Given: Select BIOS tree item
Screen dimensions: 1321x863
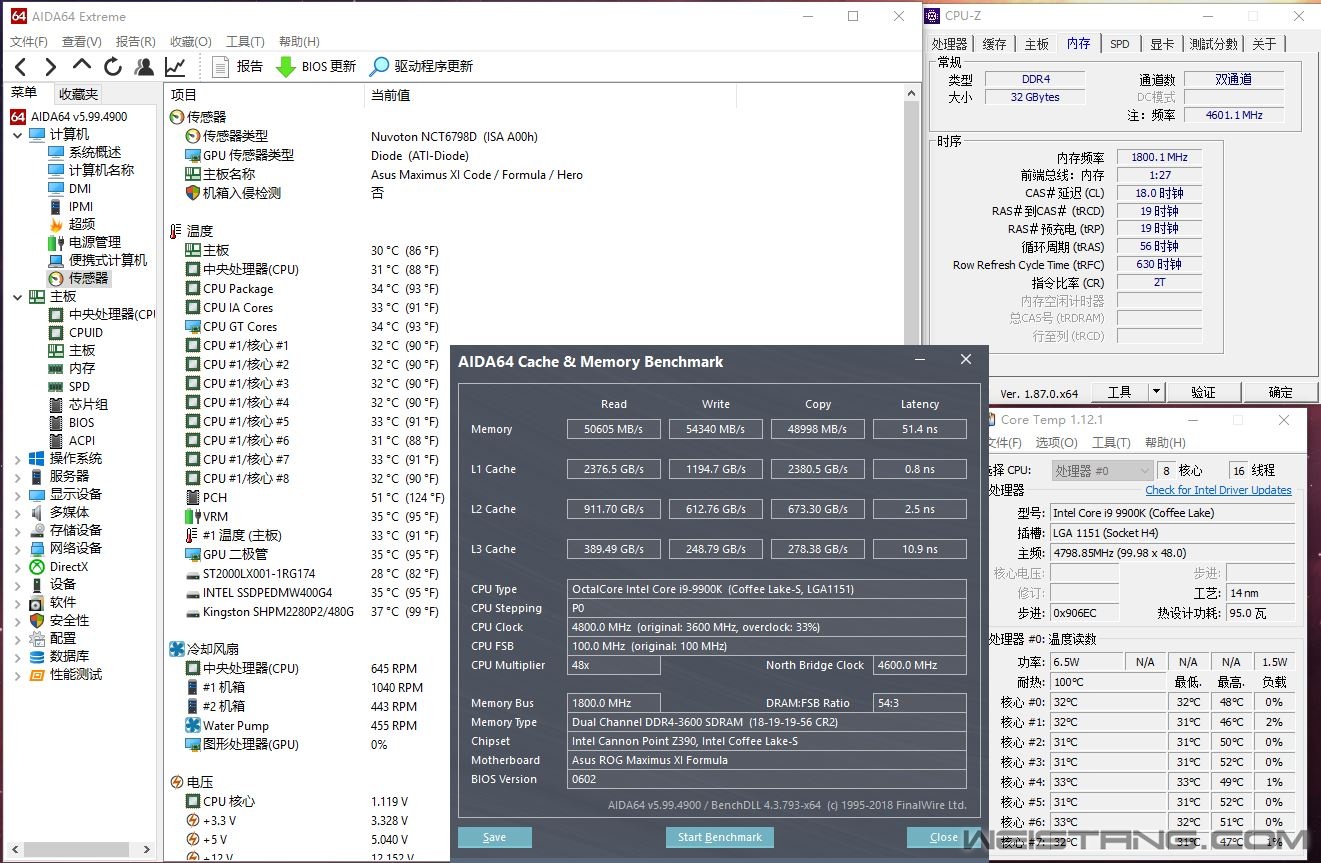Looking at the screenshot, I should 81,422.
